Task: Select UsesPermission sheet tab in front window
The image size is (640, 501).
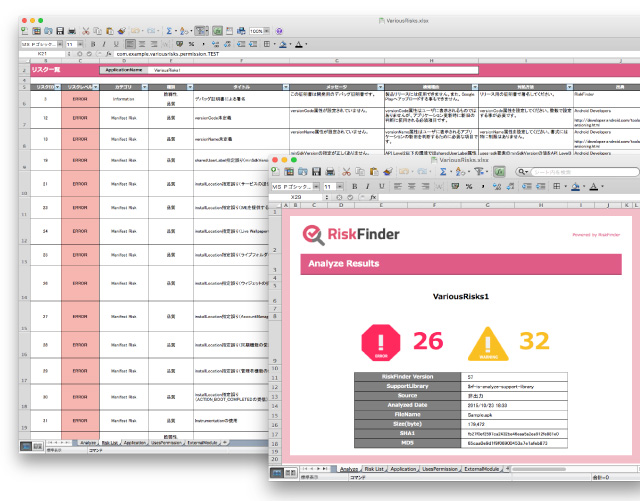Action: click(x=440, y=469)
